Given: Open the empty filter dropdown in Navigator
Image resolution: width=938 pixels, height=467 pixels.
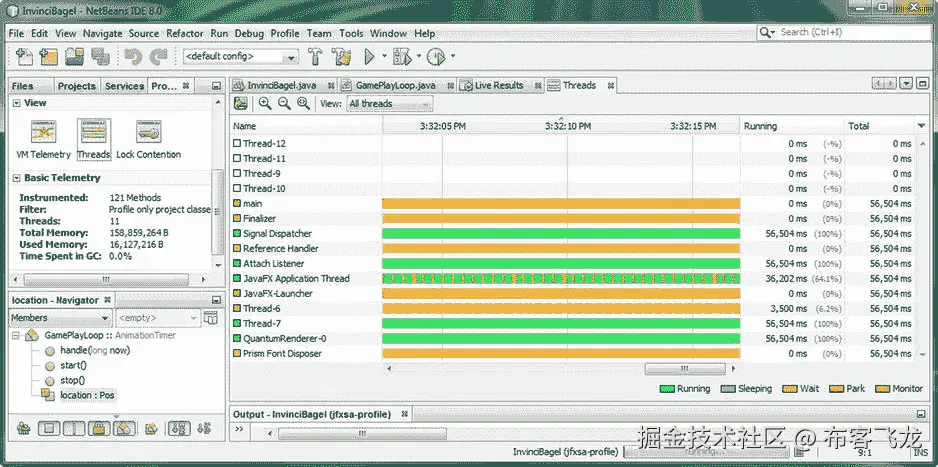Looking at the screenshot, I should pos(158,318).
